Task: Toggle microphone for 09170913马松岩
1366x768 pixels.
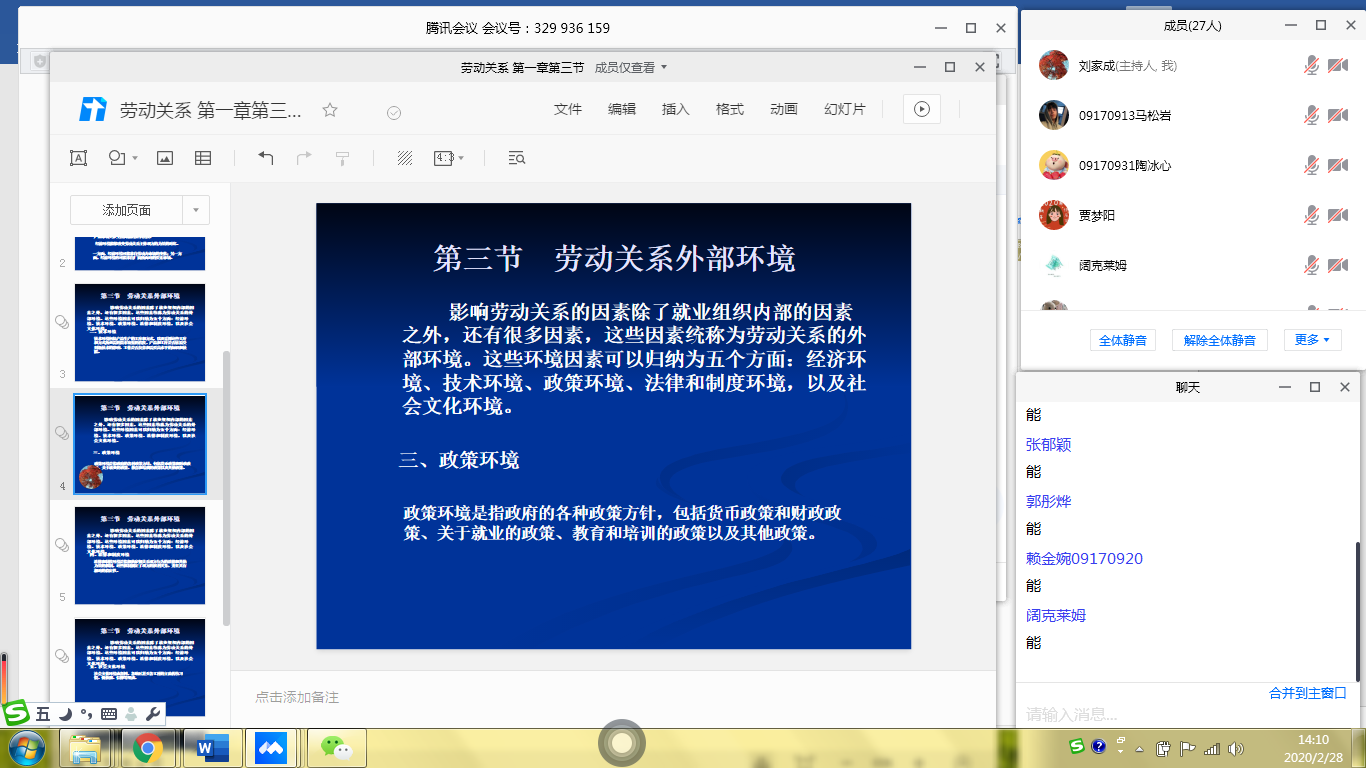Action: 1311,115
